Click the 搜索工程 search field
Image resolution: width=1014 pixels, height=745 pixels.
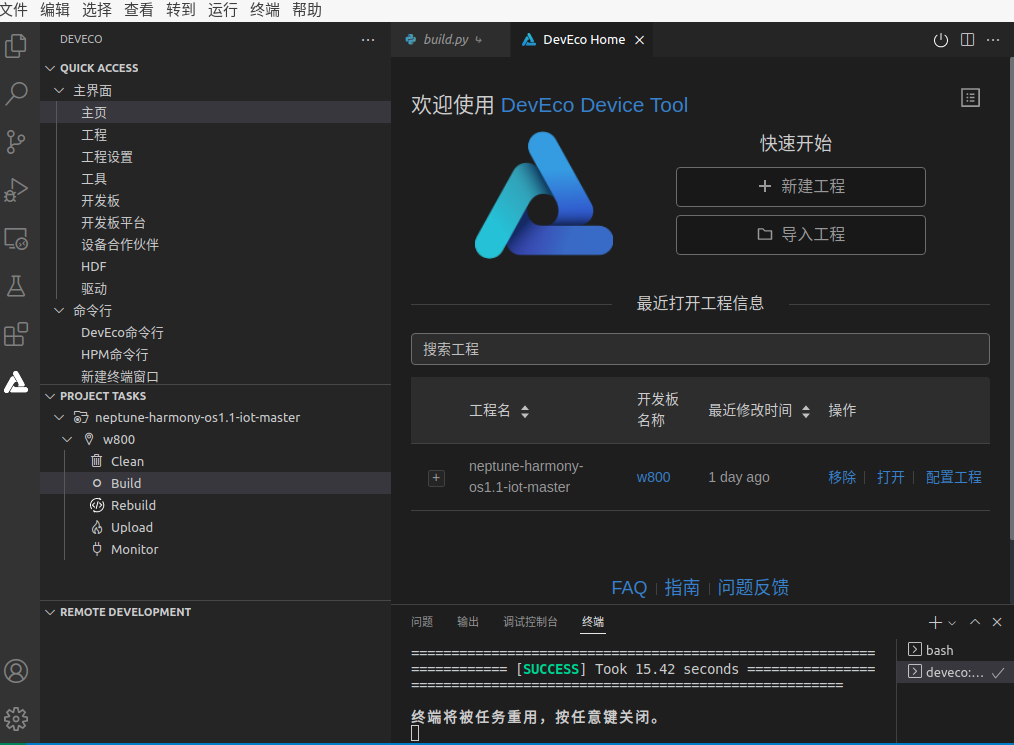tap(700, 349)
